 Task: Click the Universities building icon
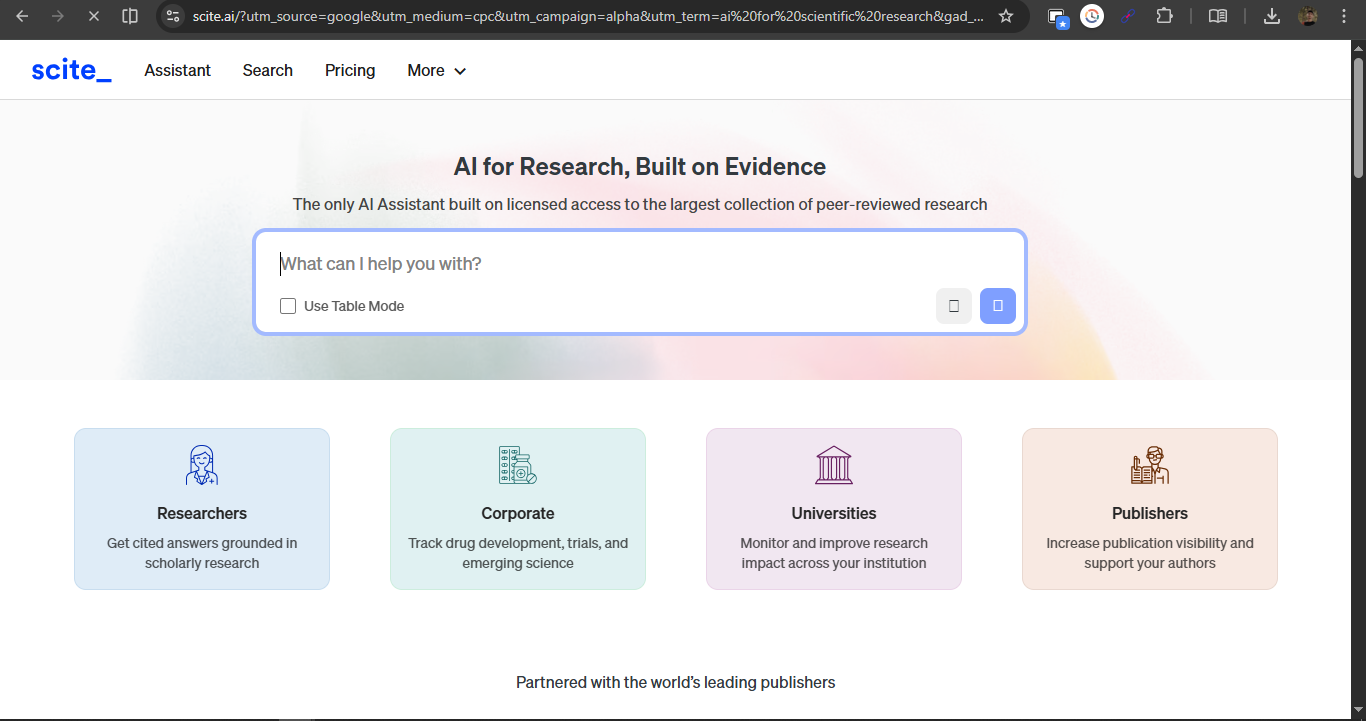[x=833, y=464]
